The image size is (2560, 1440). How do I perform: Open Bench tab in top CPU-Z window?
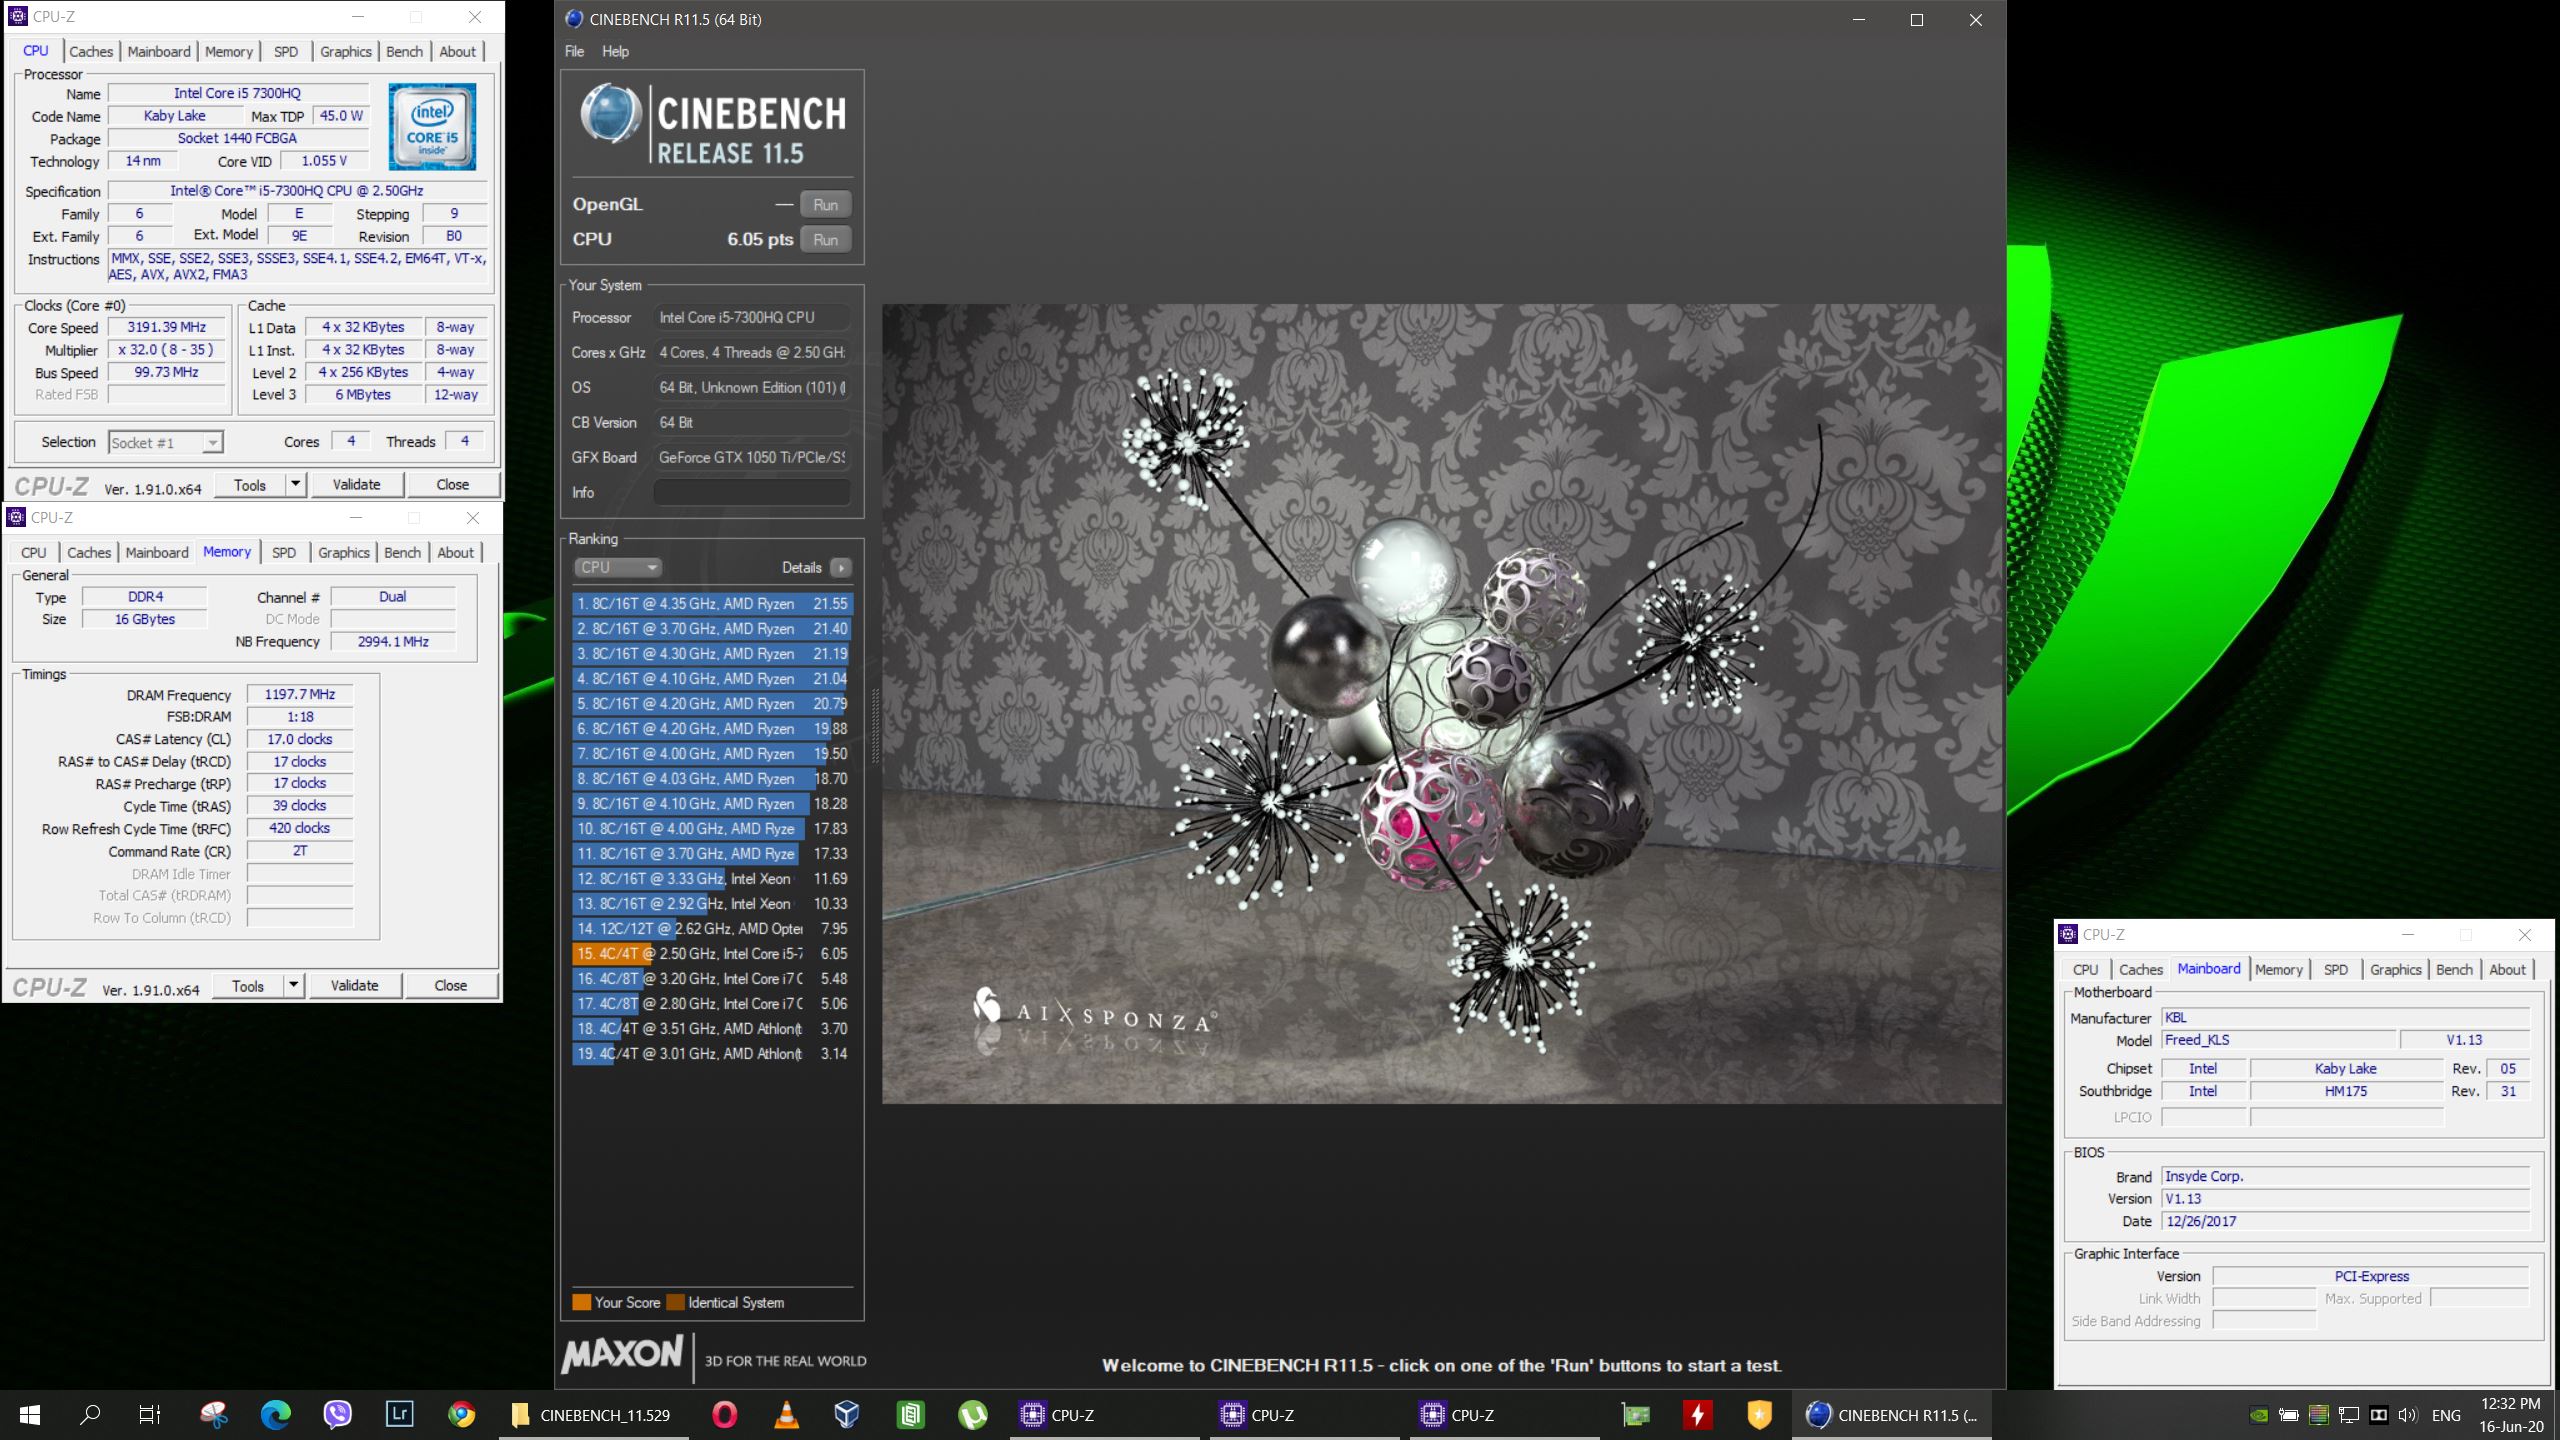point(405,51)
